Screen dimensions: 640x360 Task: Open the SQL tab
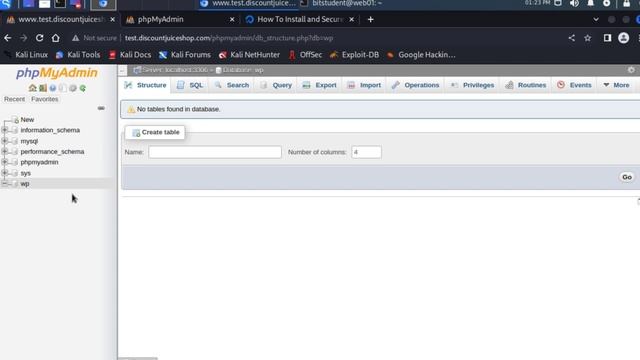[190, 85]
